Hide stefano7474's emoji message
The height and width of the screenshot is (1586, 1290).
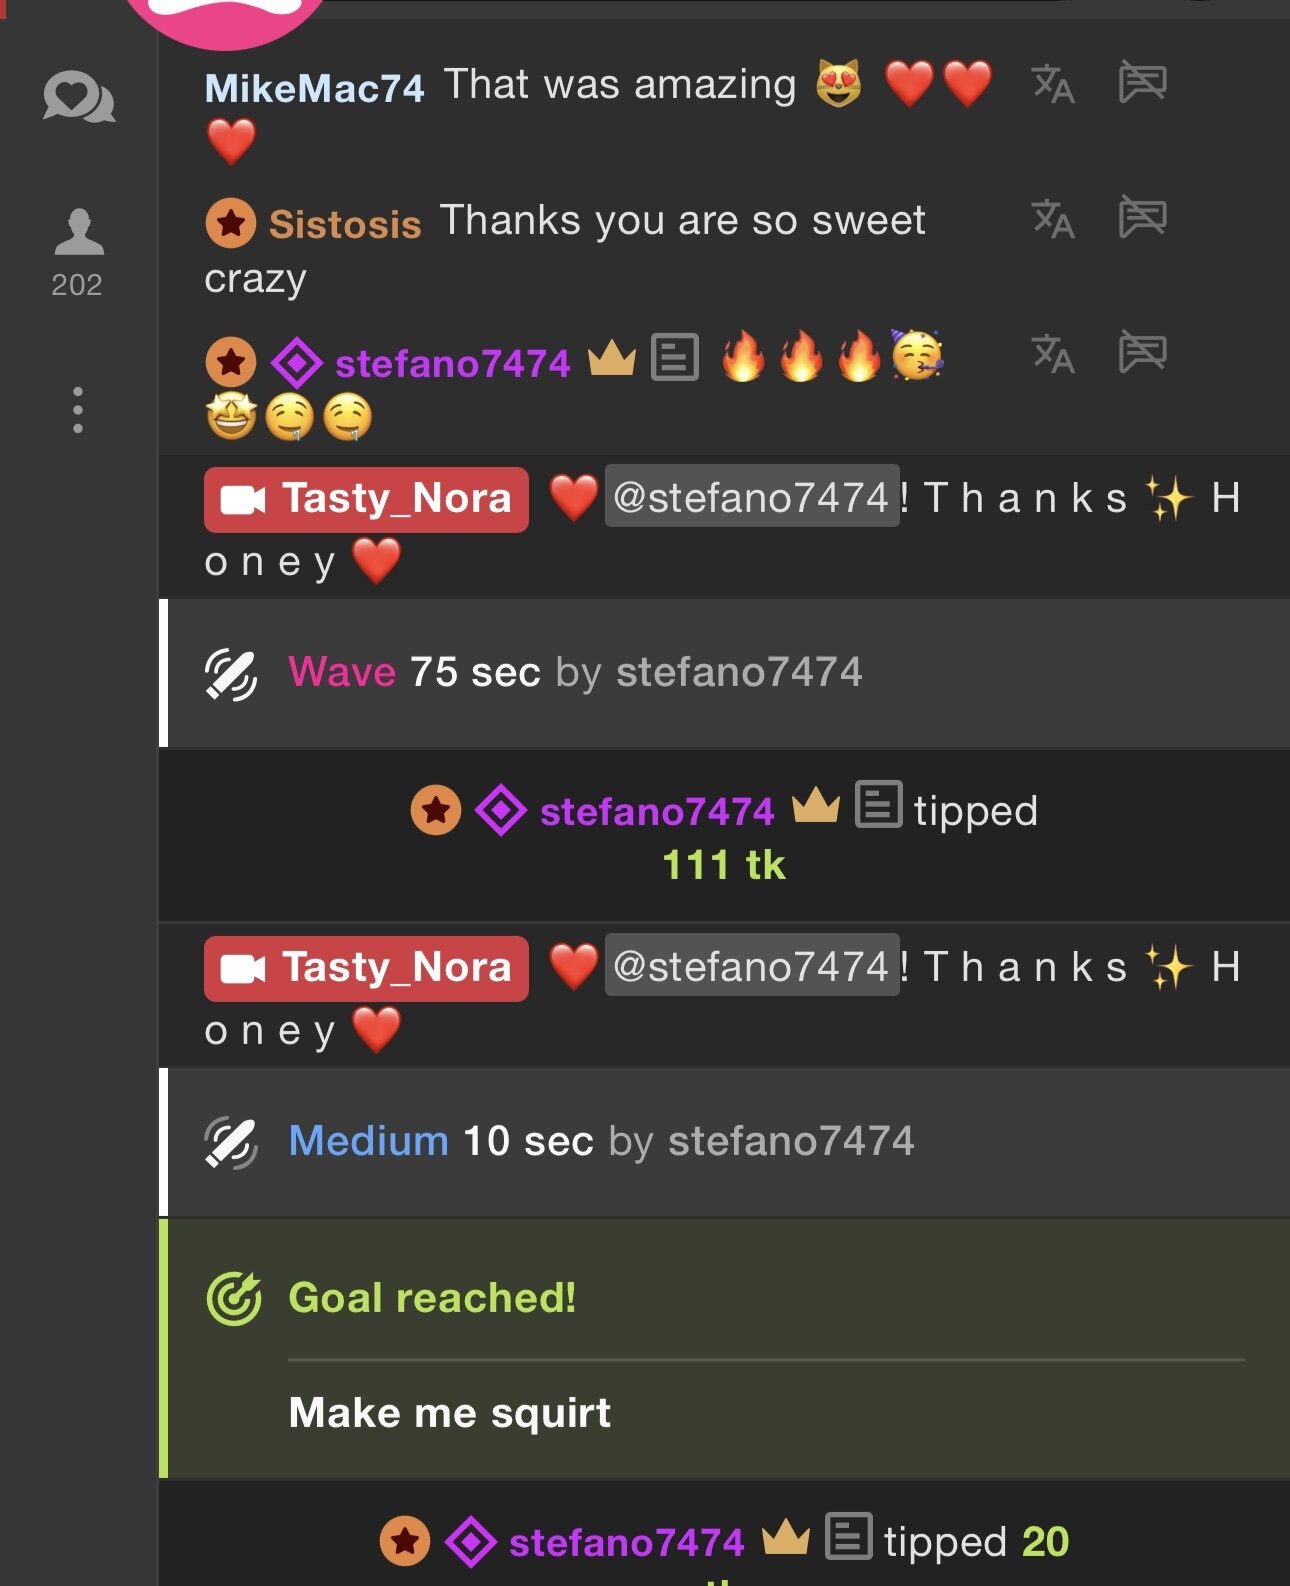(x=1142, y=352)
